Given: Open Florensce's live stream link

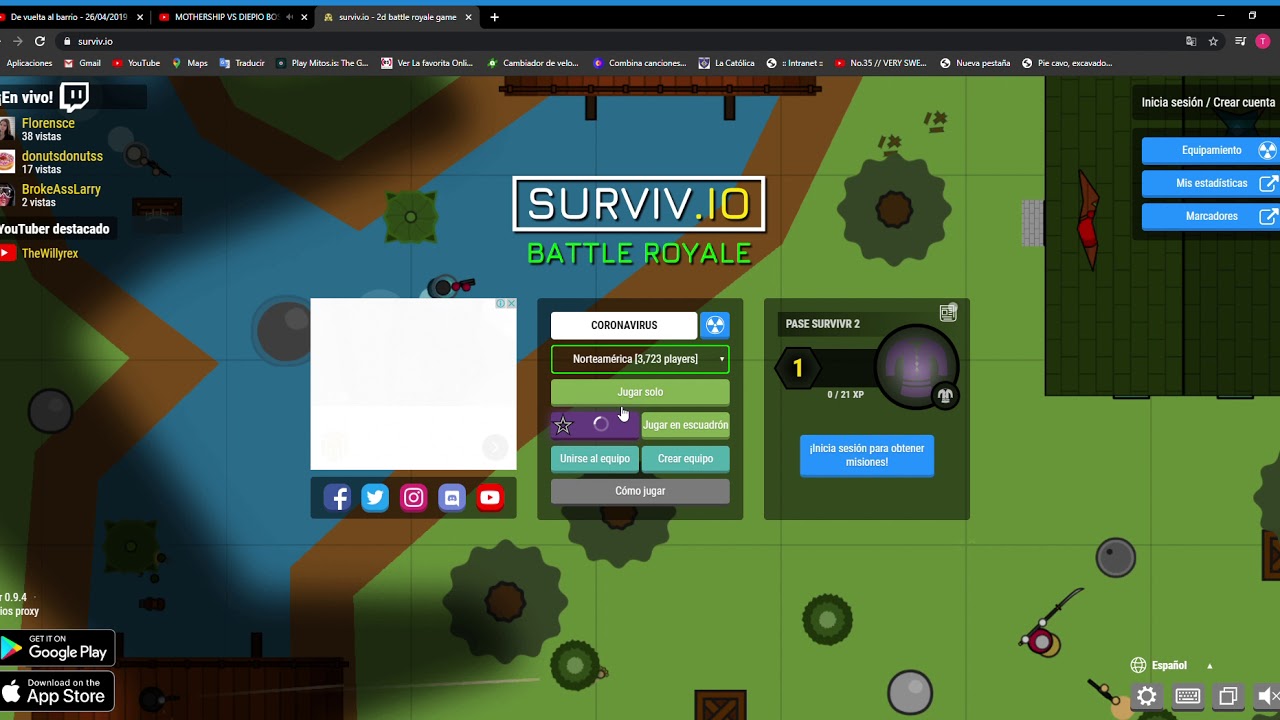Looking at the screenshot, I should pyautogui.click(x=48, y=124).
